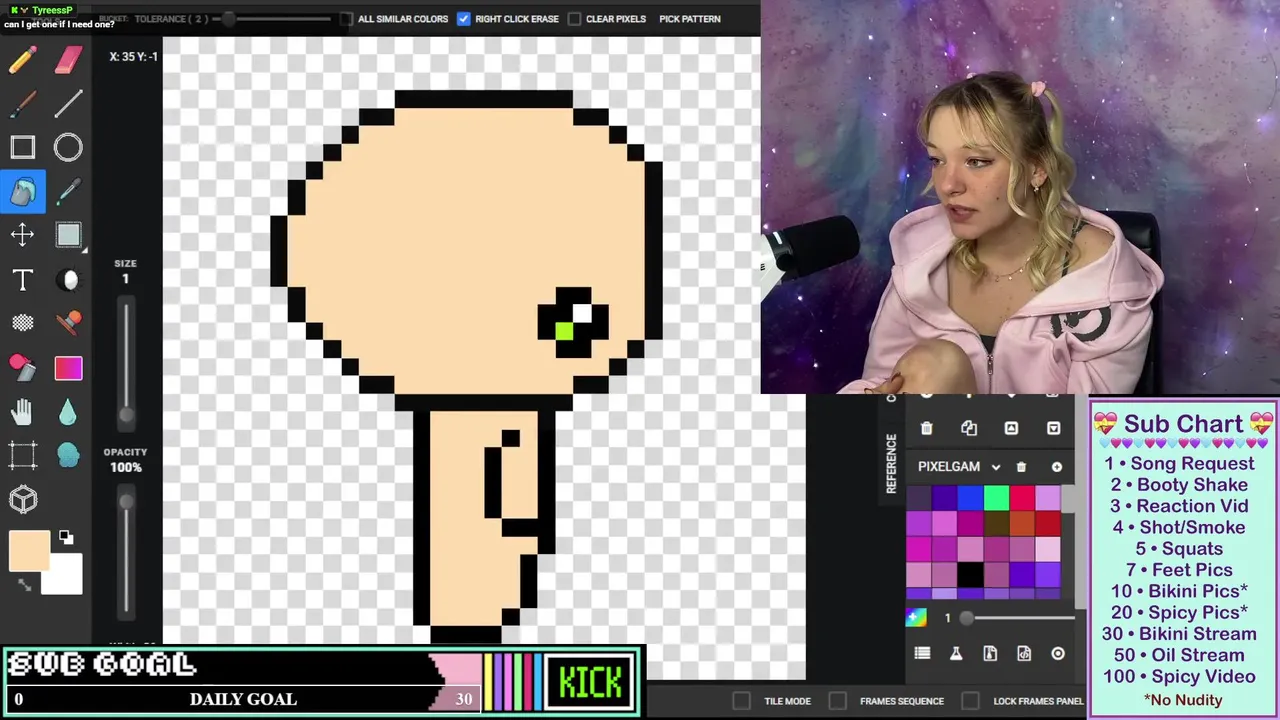Swap foreground and background colors

[24, 584]
